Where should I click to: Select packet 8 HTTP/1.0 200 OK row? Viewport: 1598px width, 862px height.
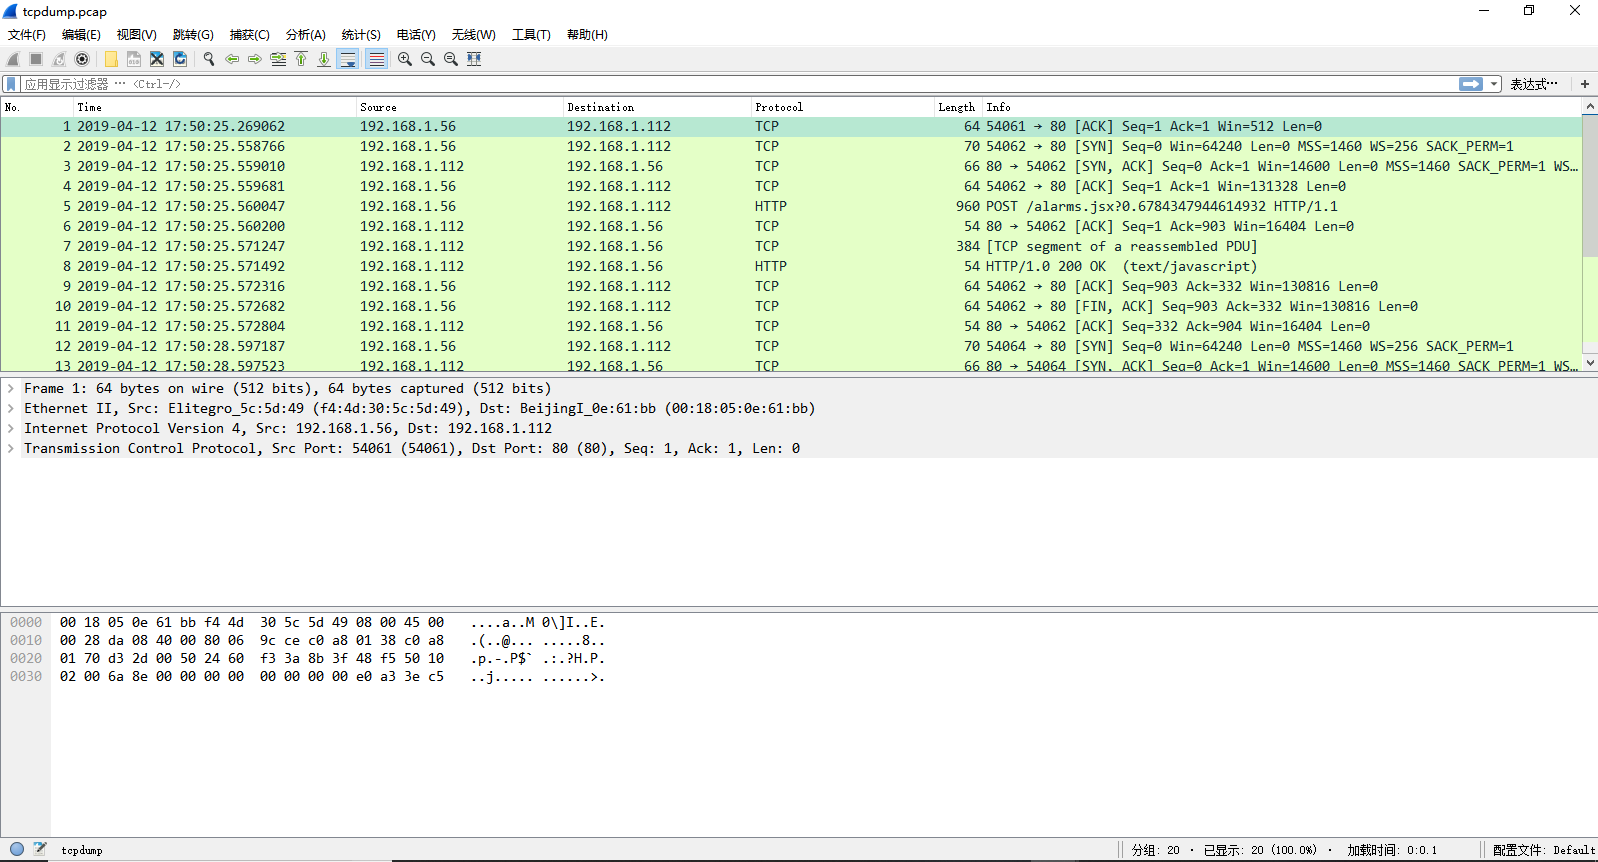791,266
